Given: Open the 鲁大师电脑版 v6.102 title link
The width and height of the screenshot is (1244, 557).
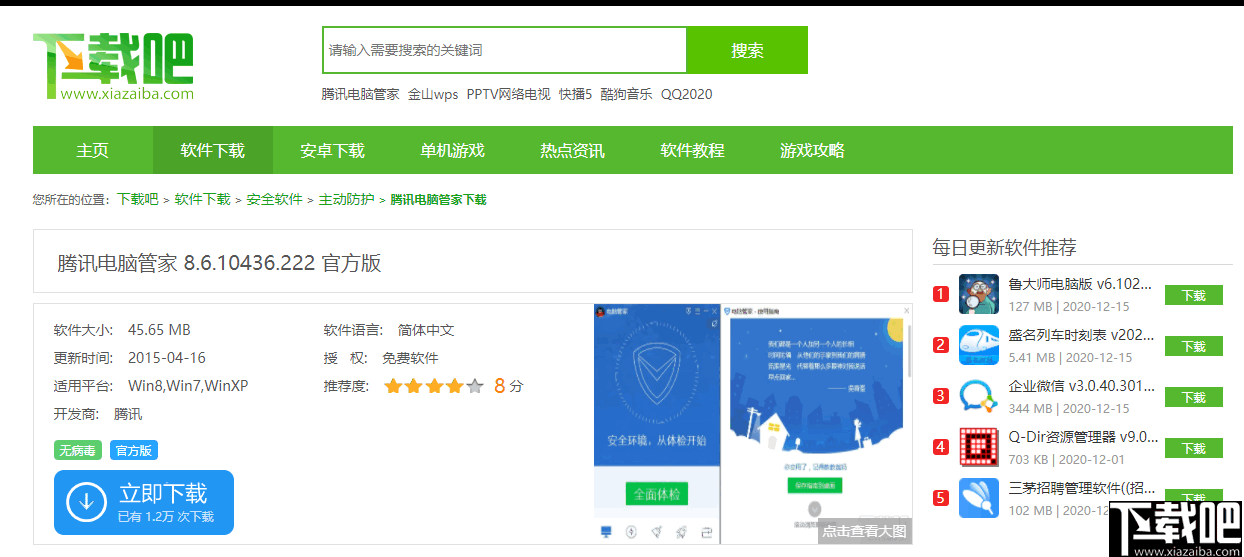Looking at the screenshot, I should [x=1081, y=283].
